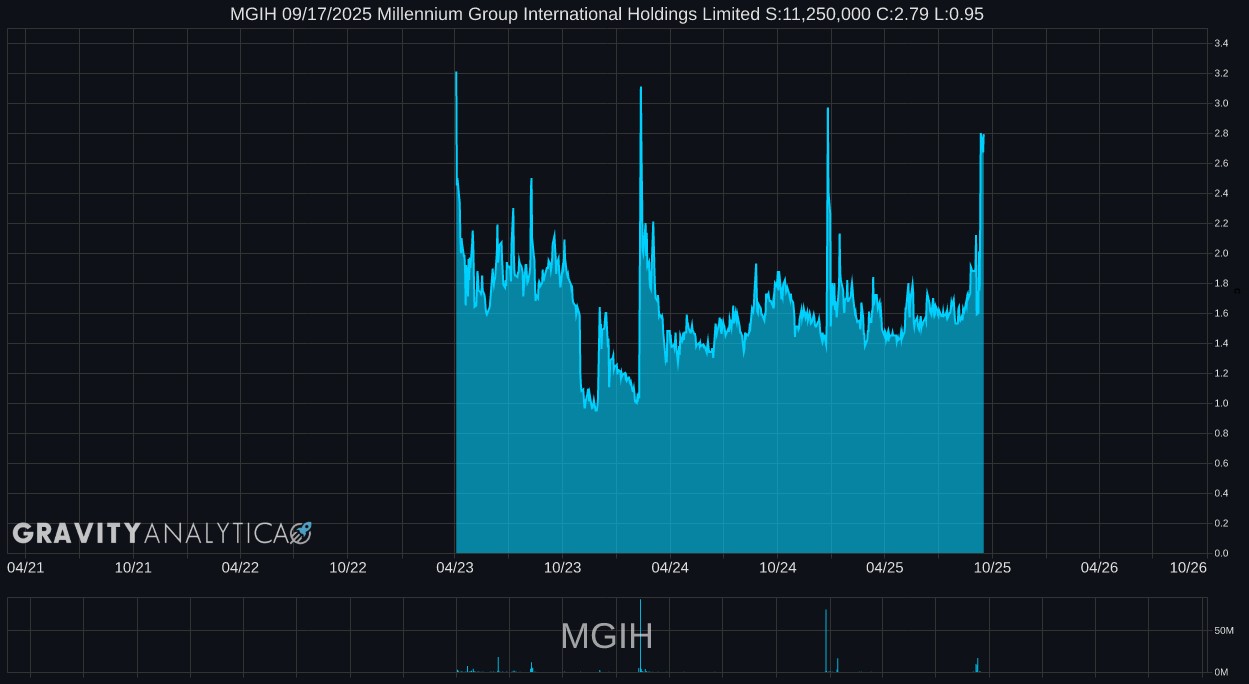
Task: Pick the 10/22 x-axis date label
Action: [x=348, y=567]
